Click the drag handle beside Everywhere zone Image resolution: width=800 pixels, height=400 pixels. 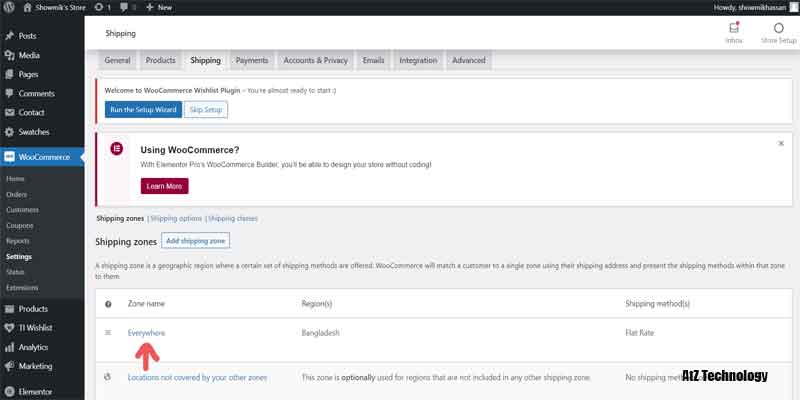pos(108,332)
